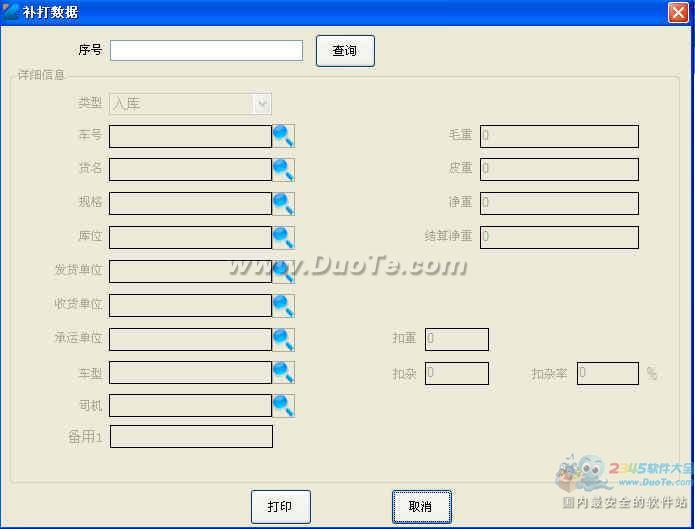Click the 毛重 input box
Image resolution: width=695 pixels, height=529 pixels.
tap(559, 136)
